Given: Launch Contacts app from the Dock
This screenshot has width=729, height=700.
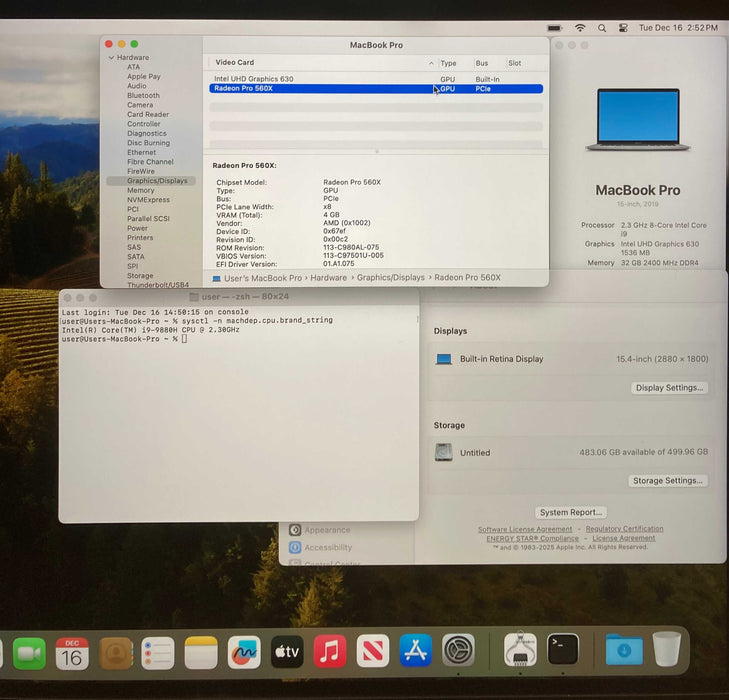Looking at the screenshot, I should (x=115, y=653).
